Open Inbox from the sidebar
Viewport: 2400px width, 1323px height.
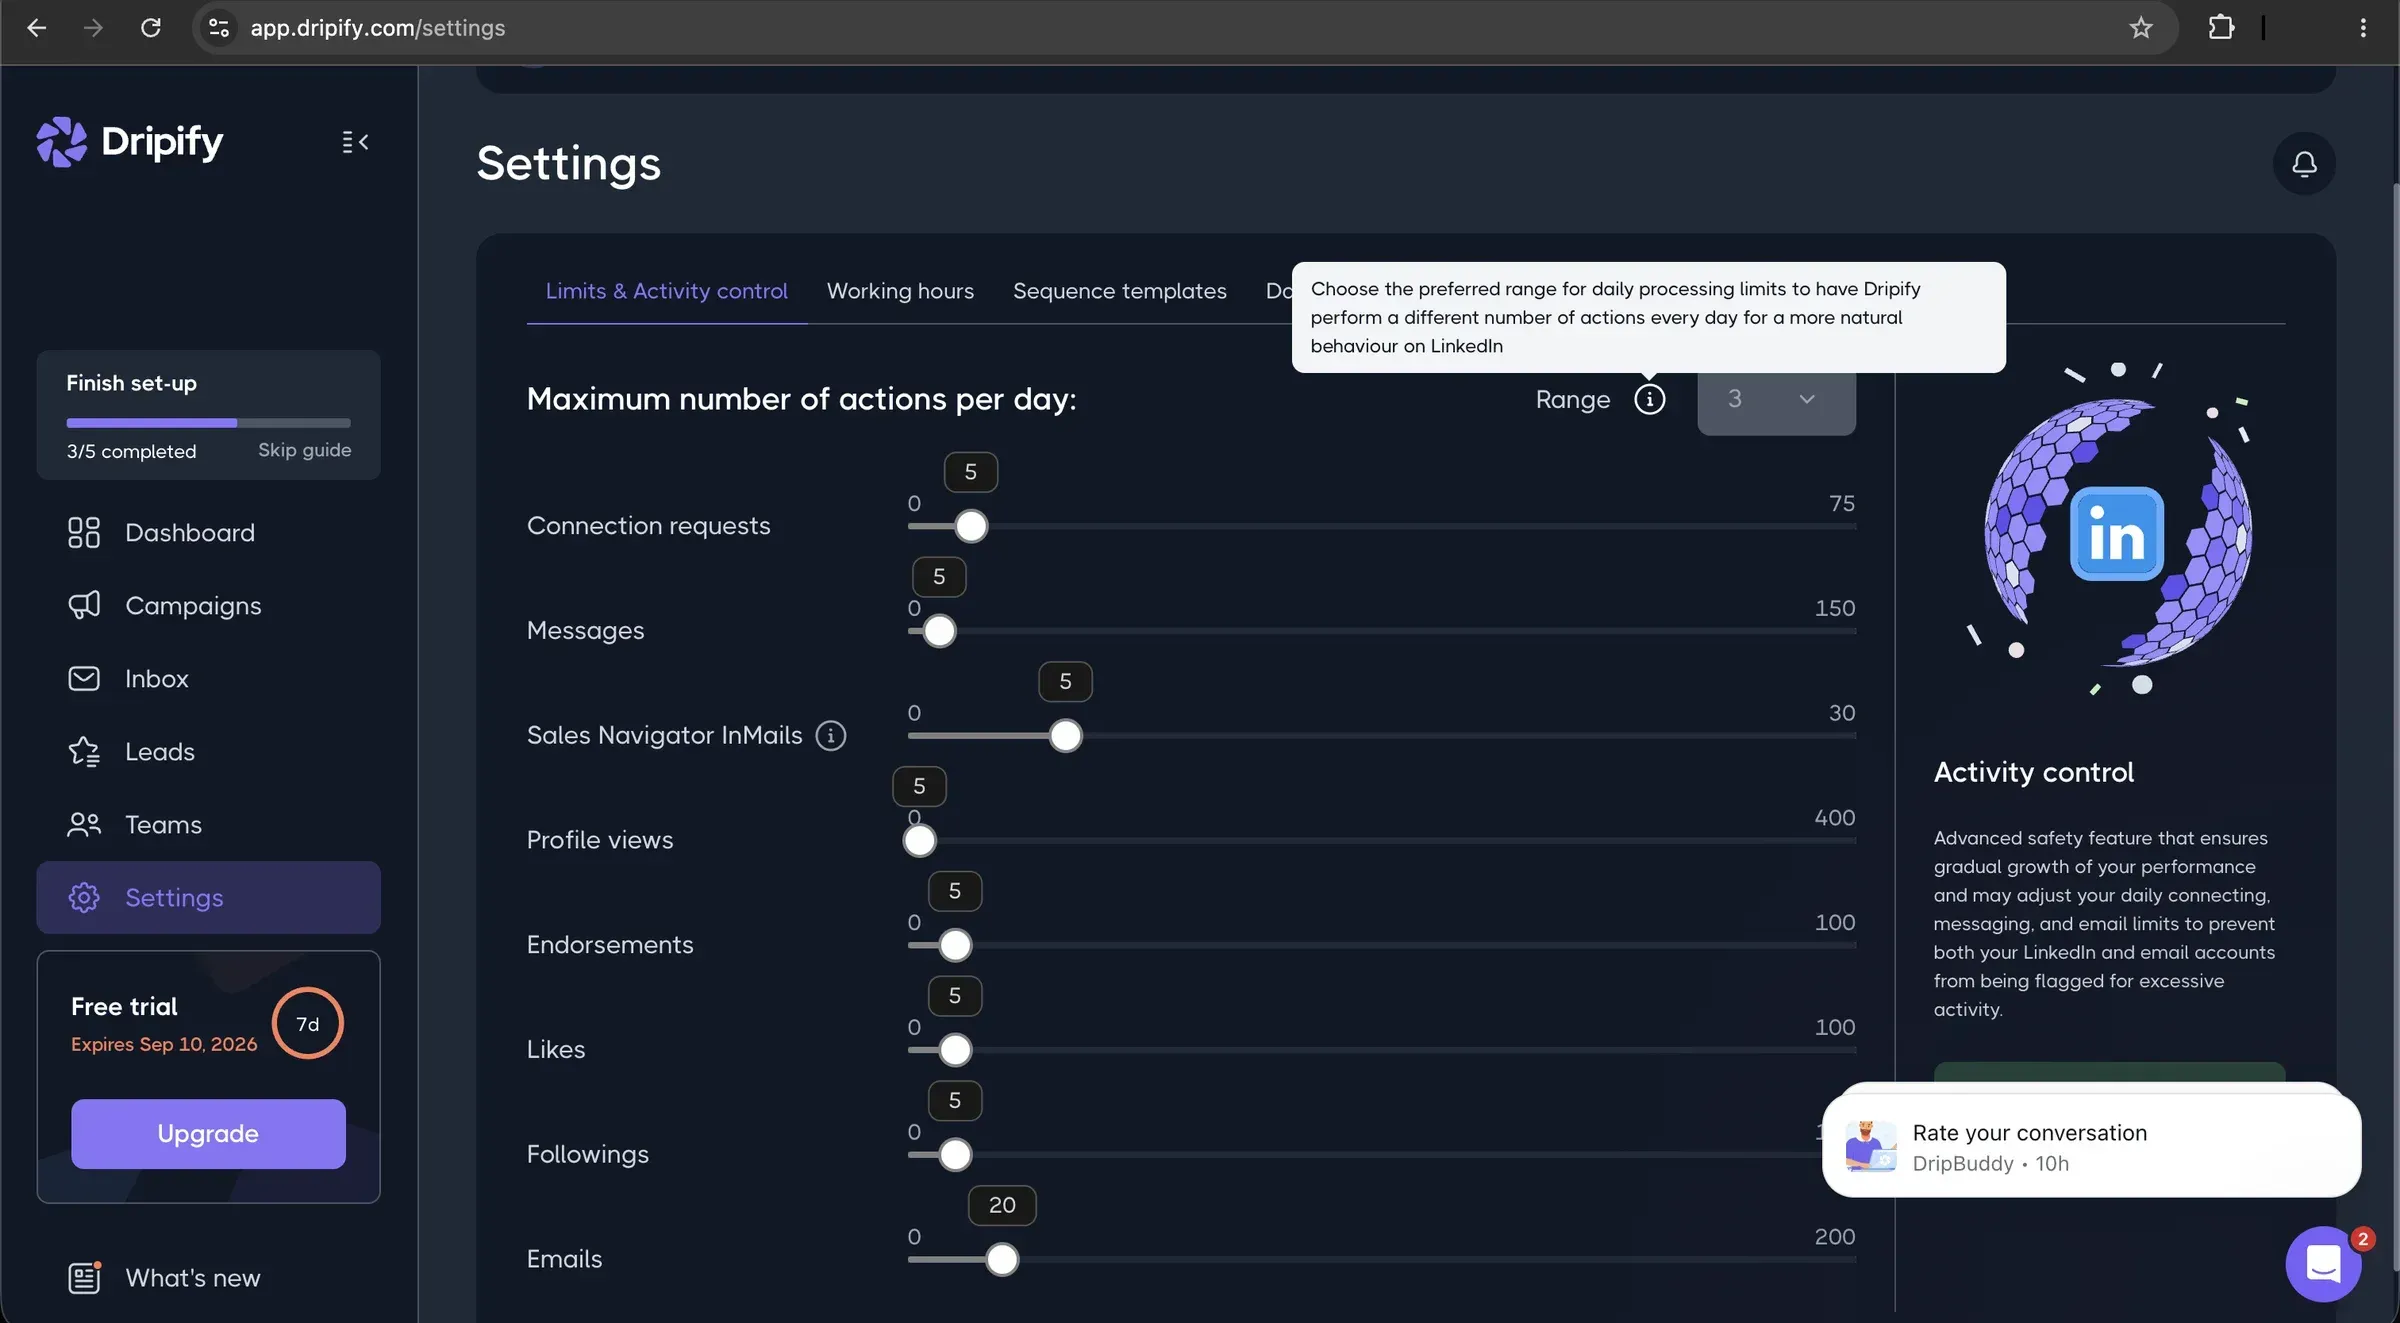click(208, 678)
